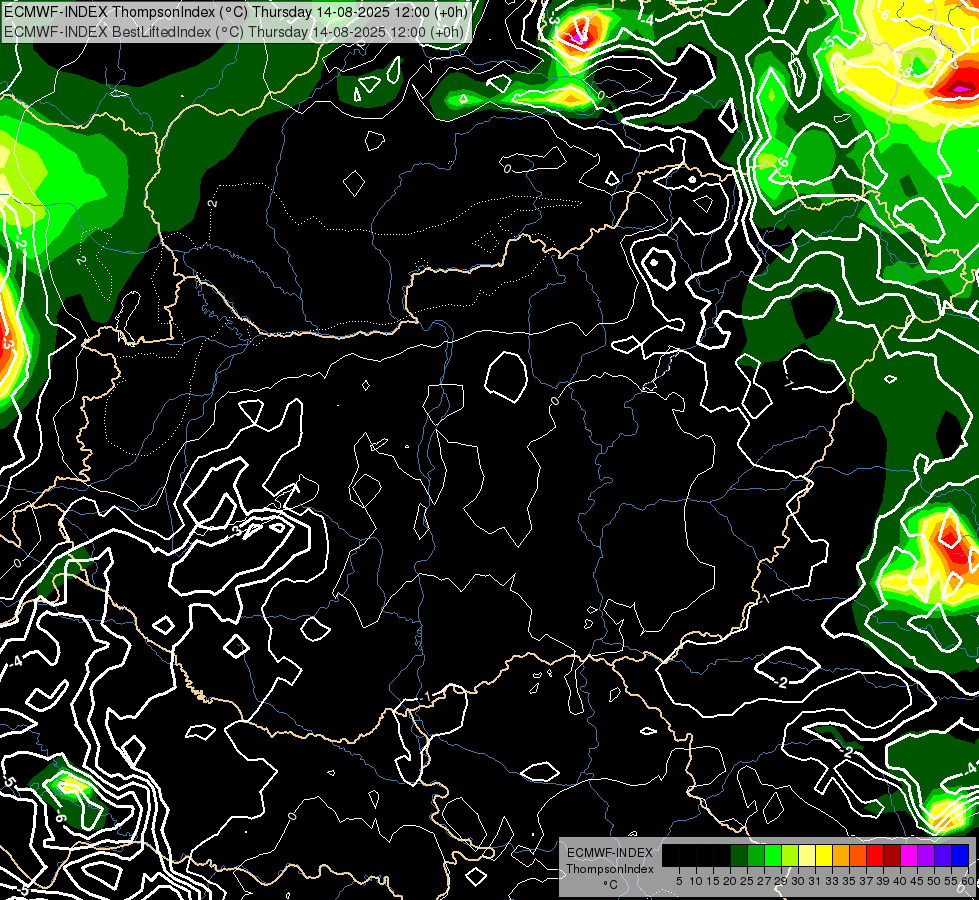The height and width of the screenshot is (900, 979).
Task: Click the legend tick value 33
Action: click(832, 881)
